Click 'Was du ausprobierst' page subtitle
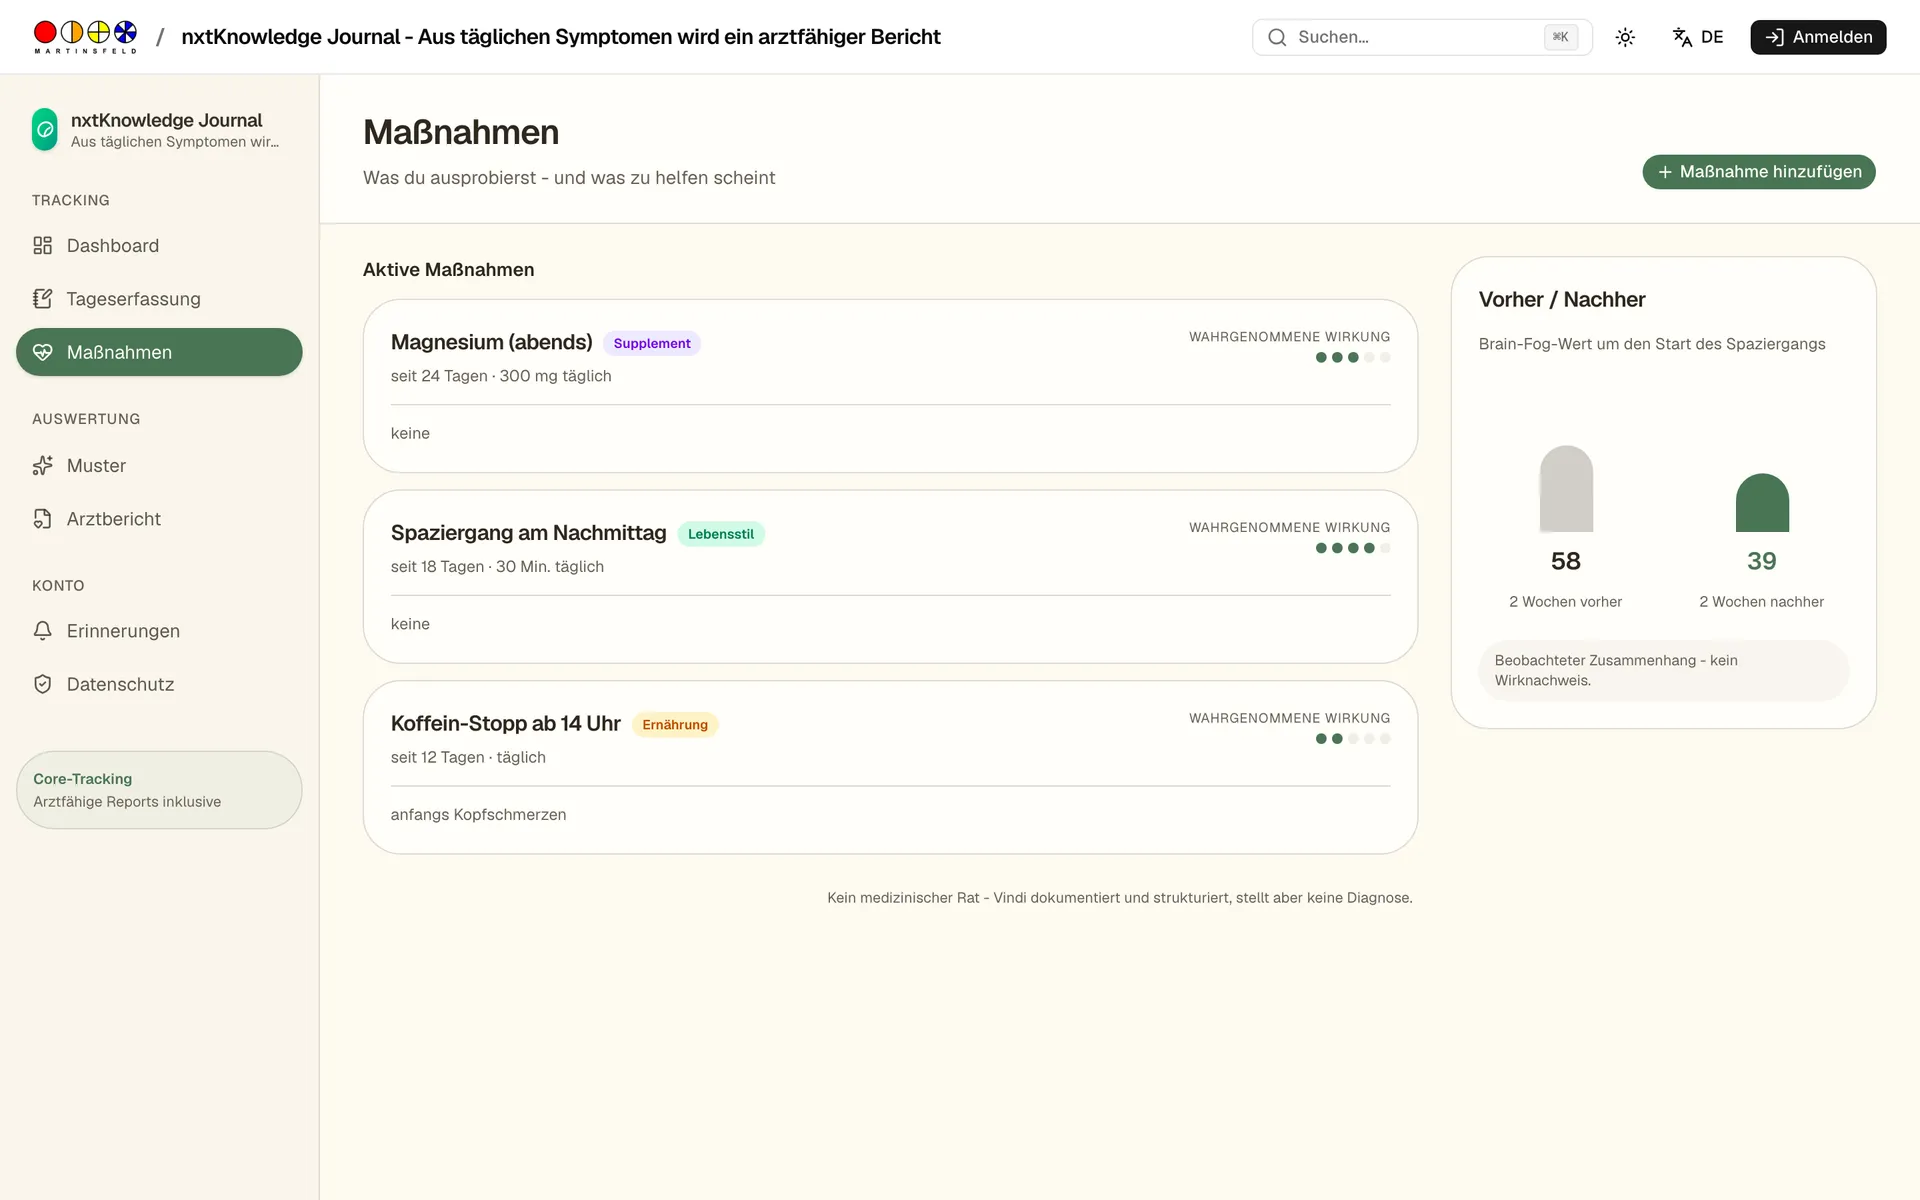The height and width of the screenshot is (1200, 1920). coord(569,178)
